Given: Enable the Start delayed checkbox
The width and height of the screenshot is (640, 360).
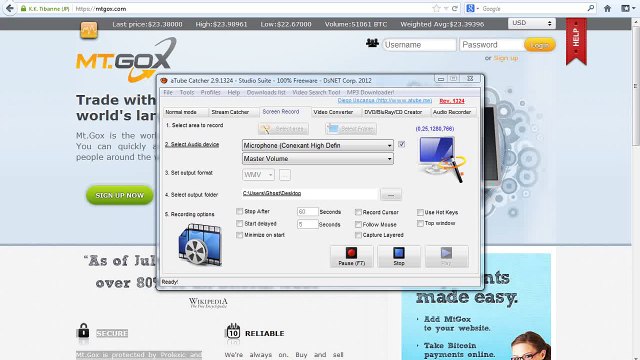Looking at the screenshot, I should click(240, 224).
